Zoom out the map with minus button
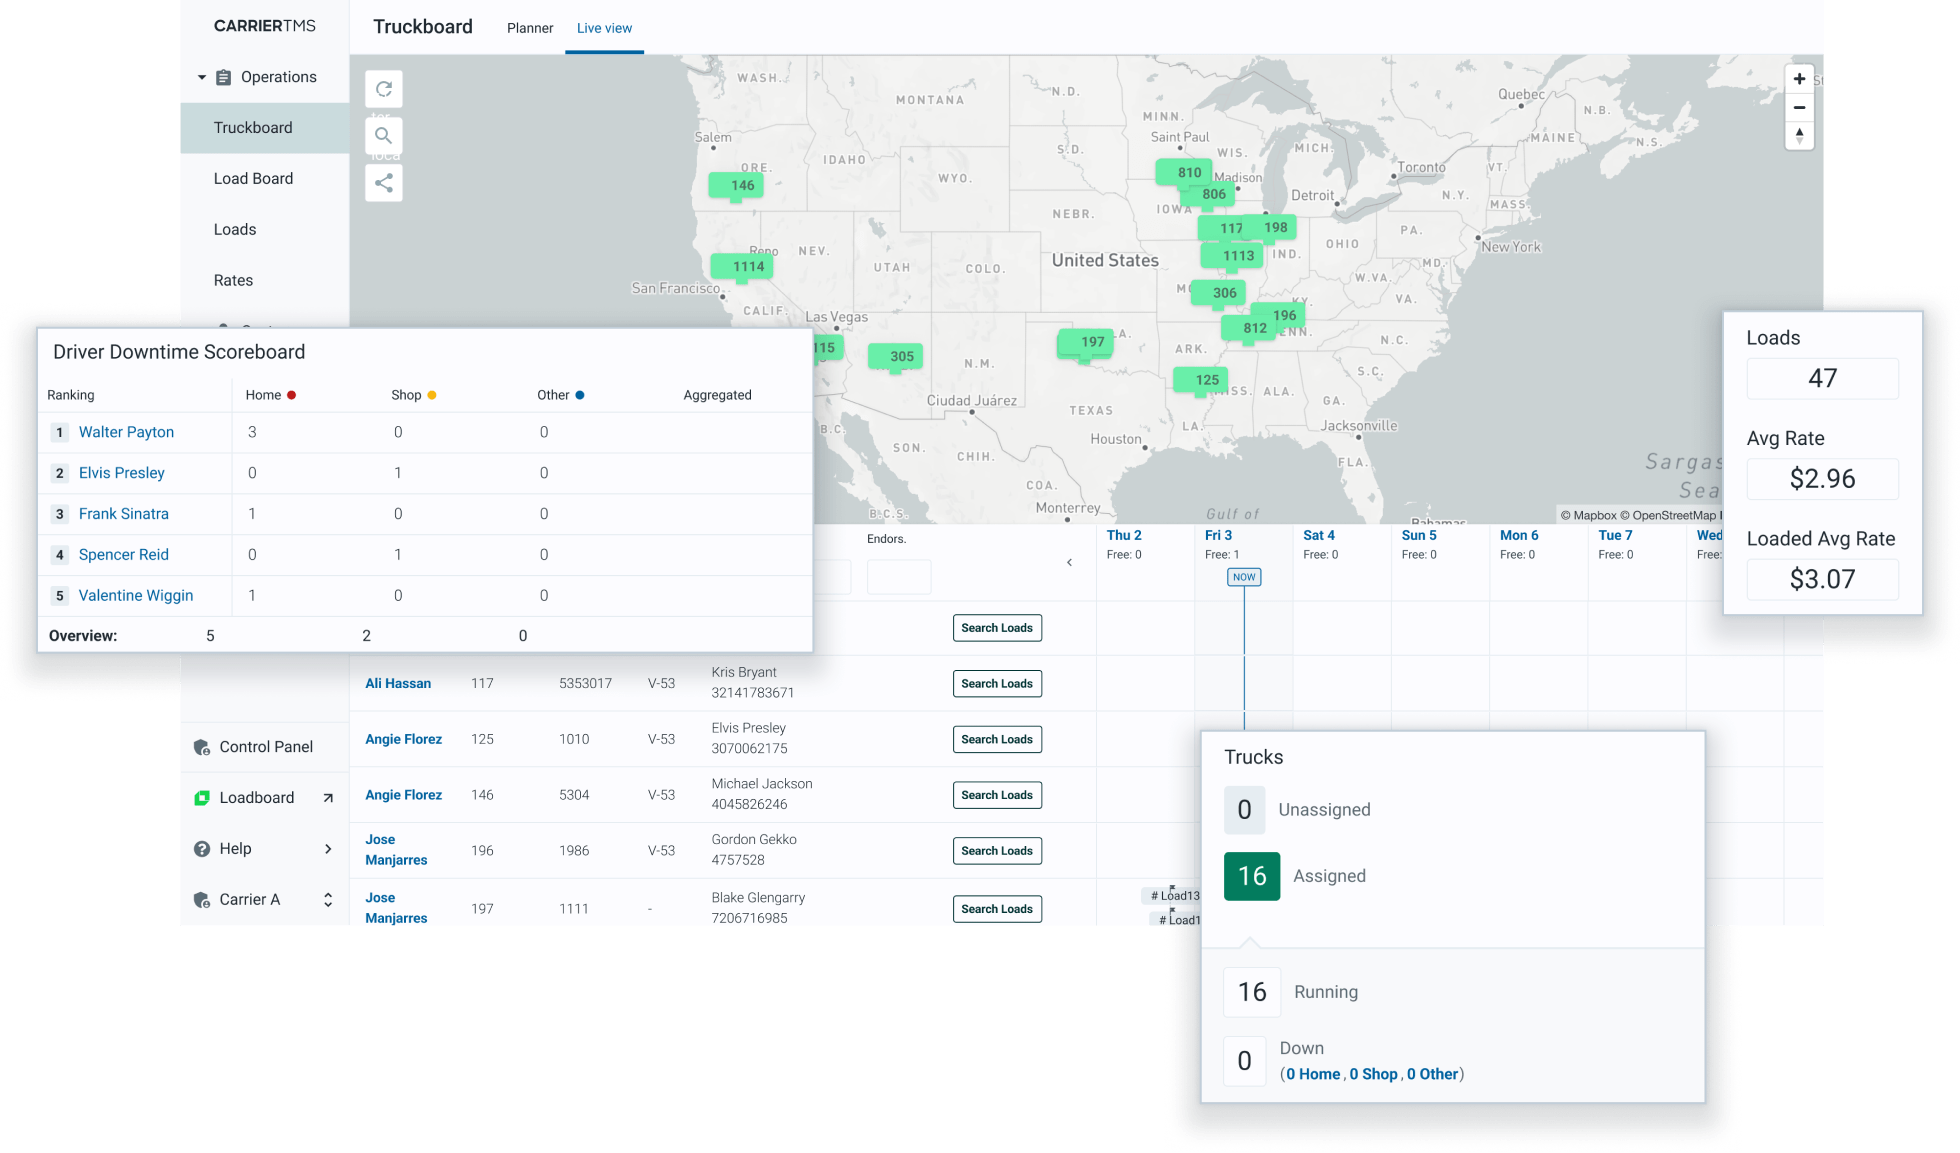 pos(1799,107)
